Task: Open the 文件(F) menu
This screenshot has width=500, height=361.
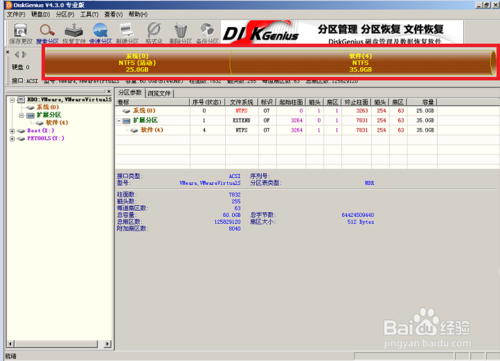Action: 16,14
